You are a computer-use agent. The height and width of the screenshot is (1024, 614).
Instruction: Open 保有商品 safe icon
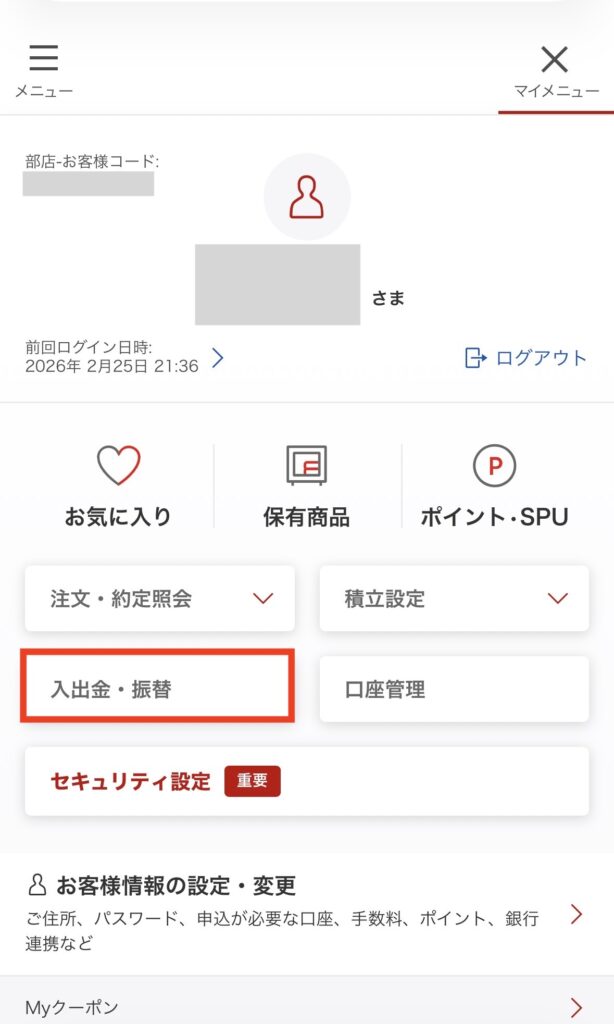point(306,466)
